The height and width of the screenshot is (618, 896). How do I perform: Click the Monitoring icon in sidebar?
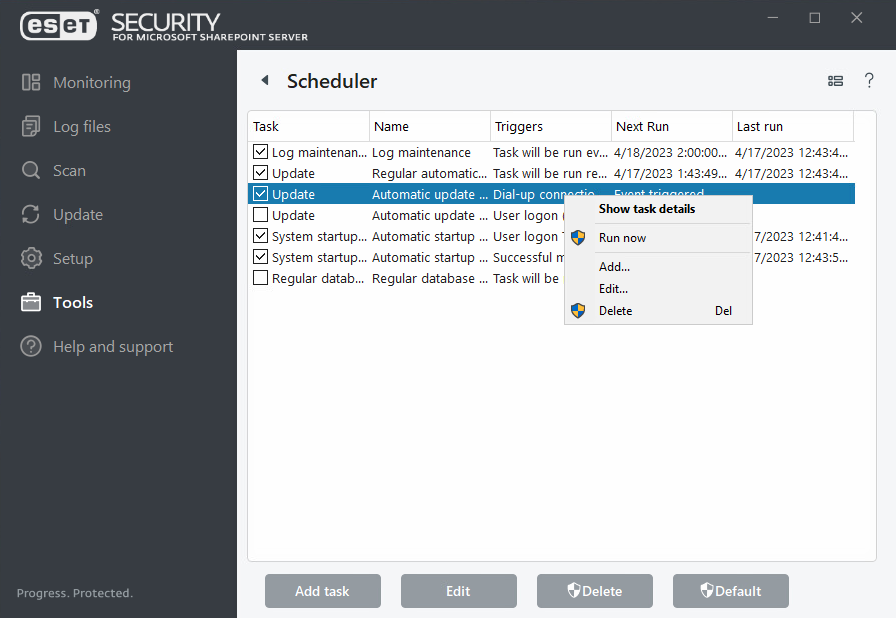tap(31, 83)
